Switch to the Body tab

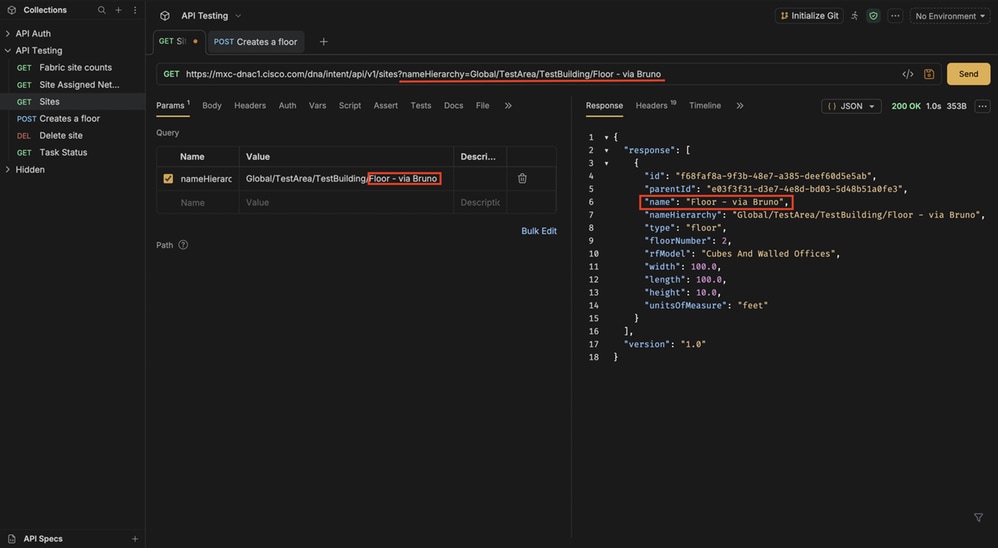(212, 106)
